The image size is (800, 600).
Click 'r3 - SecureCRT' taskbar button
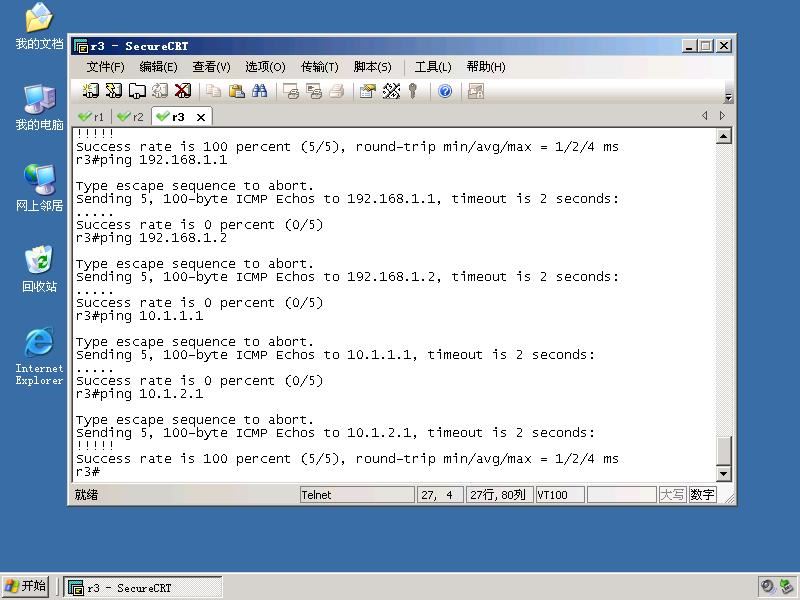coord(143,588)
